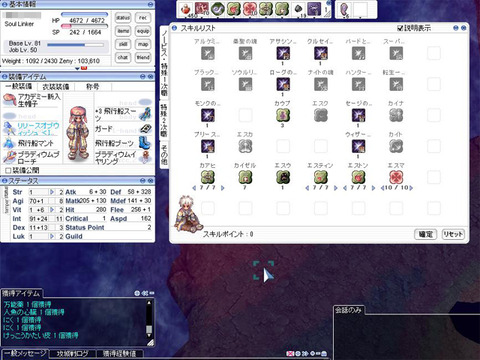Open the map button in basic info

143,44
